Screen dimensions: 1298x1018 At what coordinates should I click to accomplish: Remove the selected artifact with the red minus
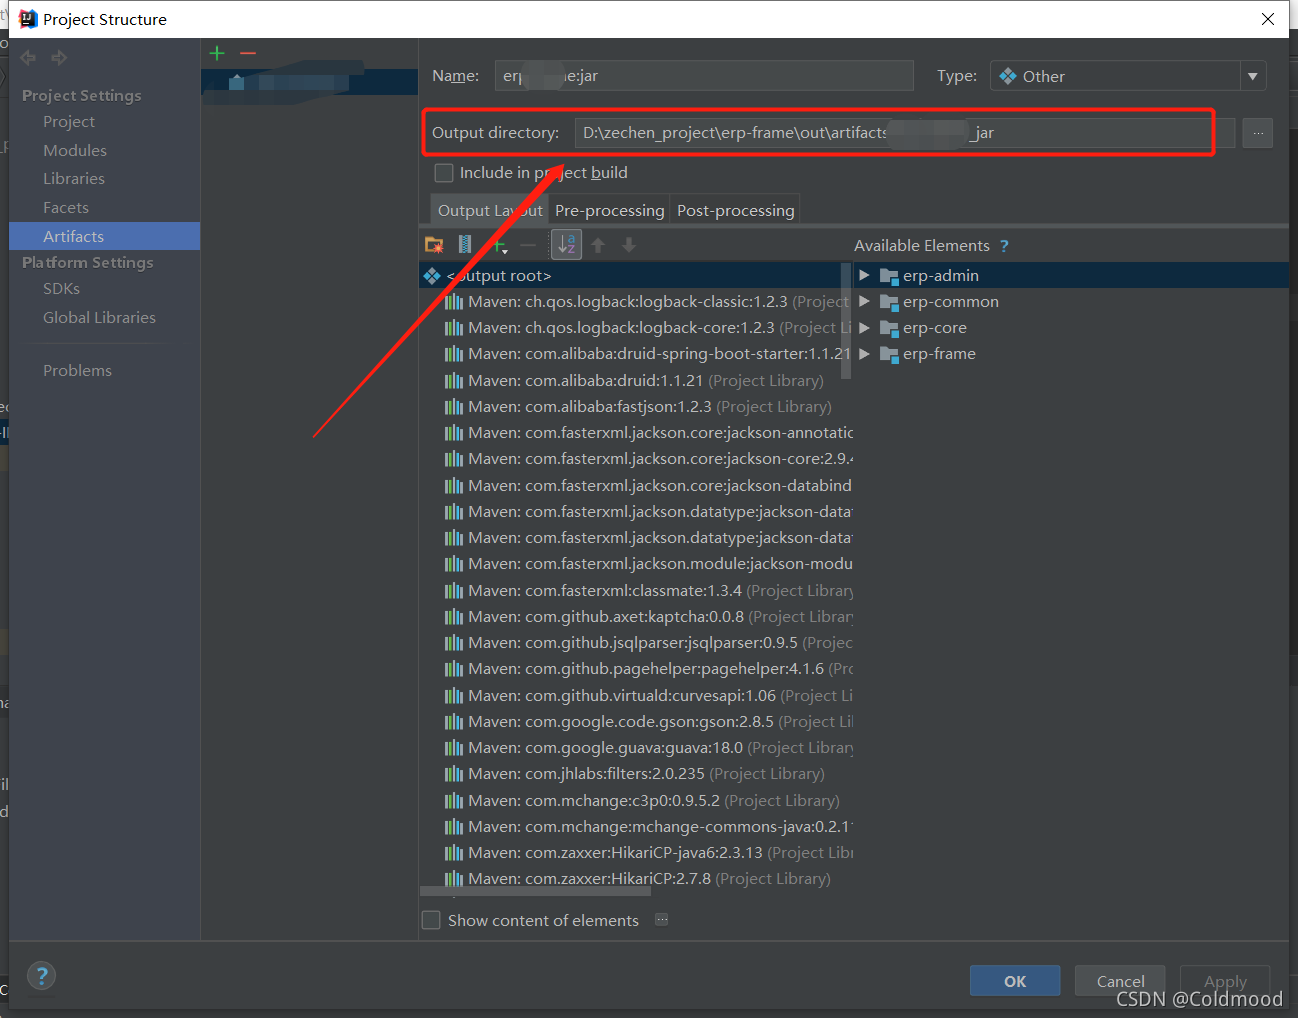[x=248, y=53]
